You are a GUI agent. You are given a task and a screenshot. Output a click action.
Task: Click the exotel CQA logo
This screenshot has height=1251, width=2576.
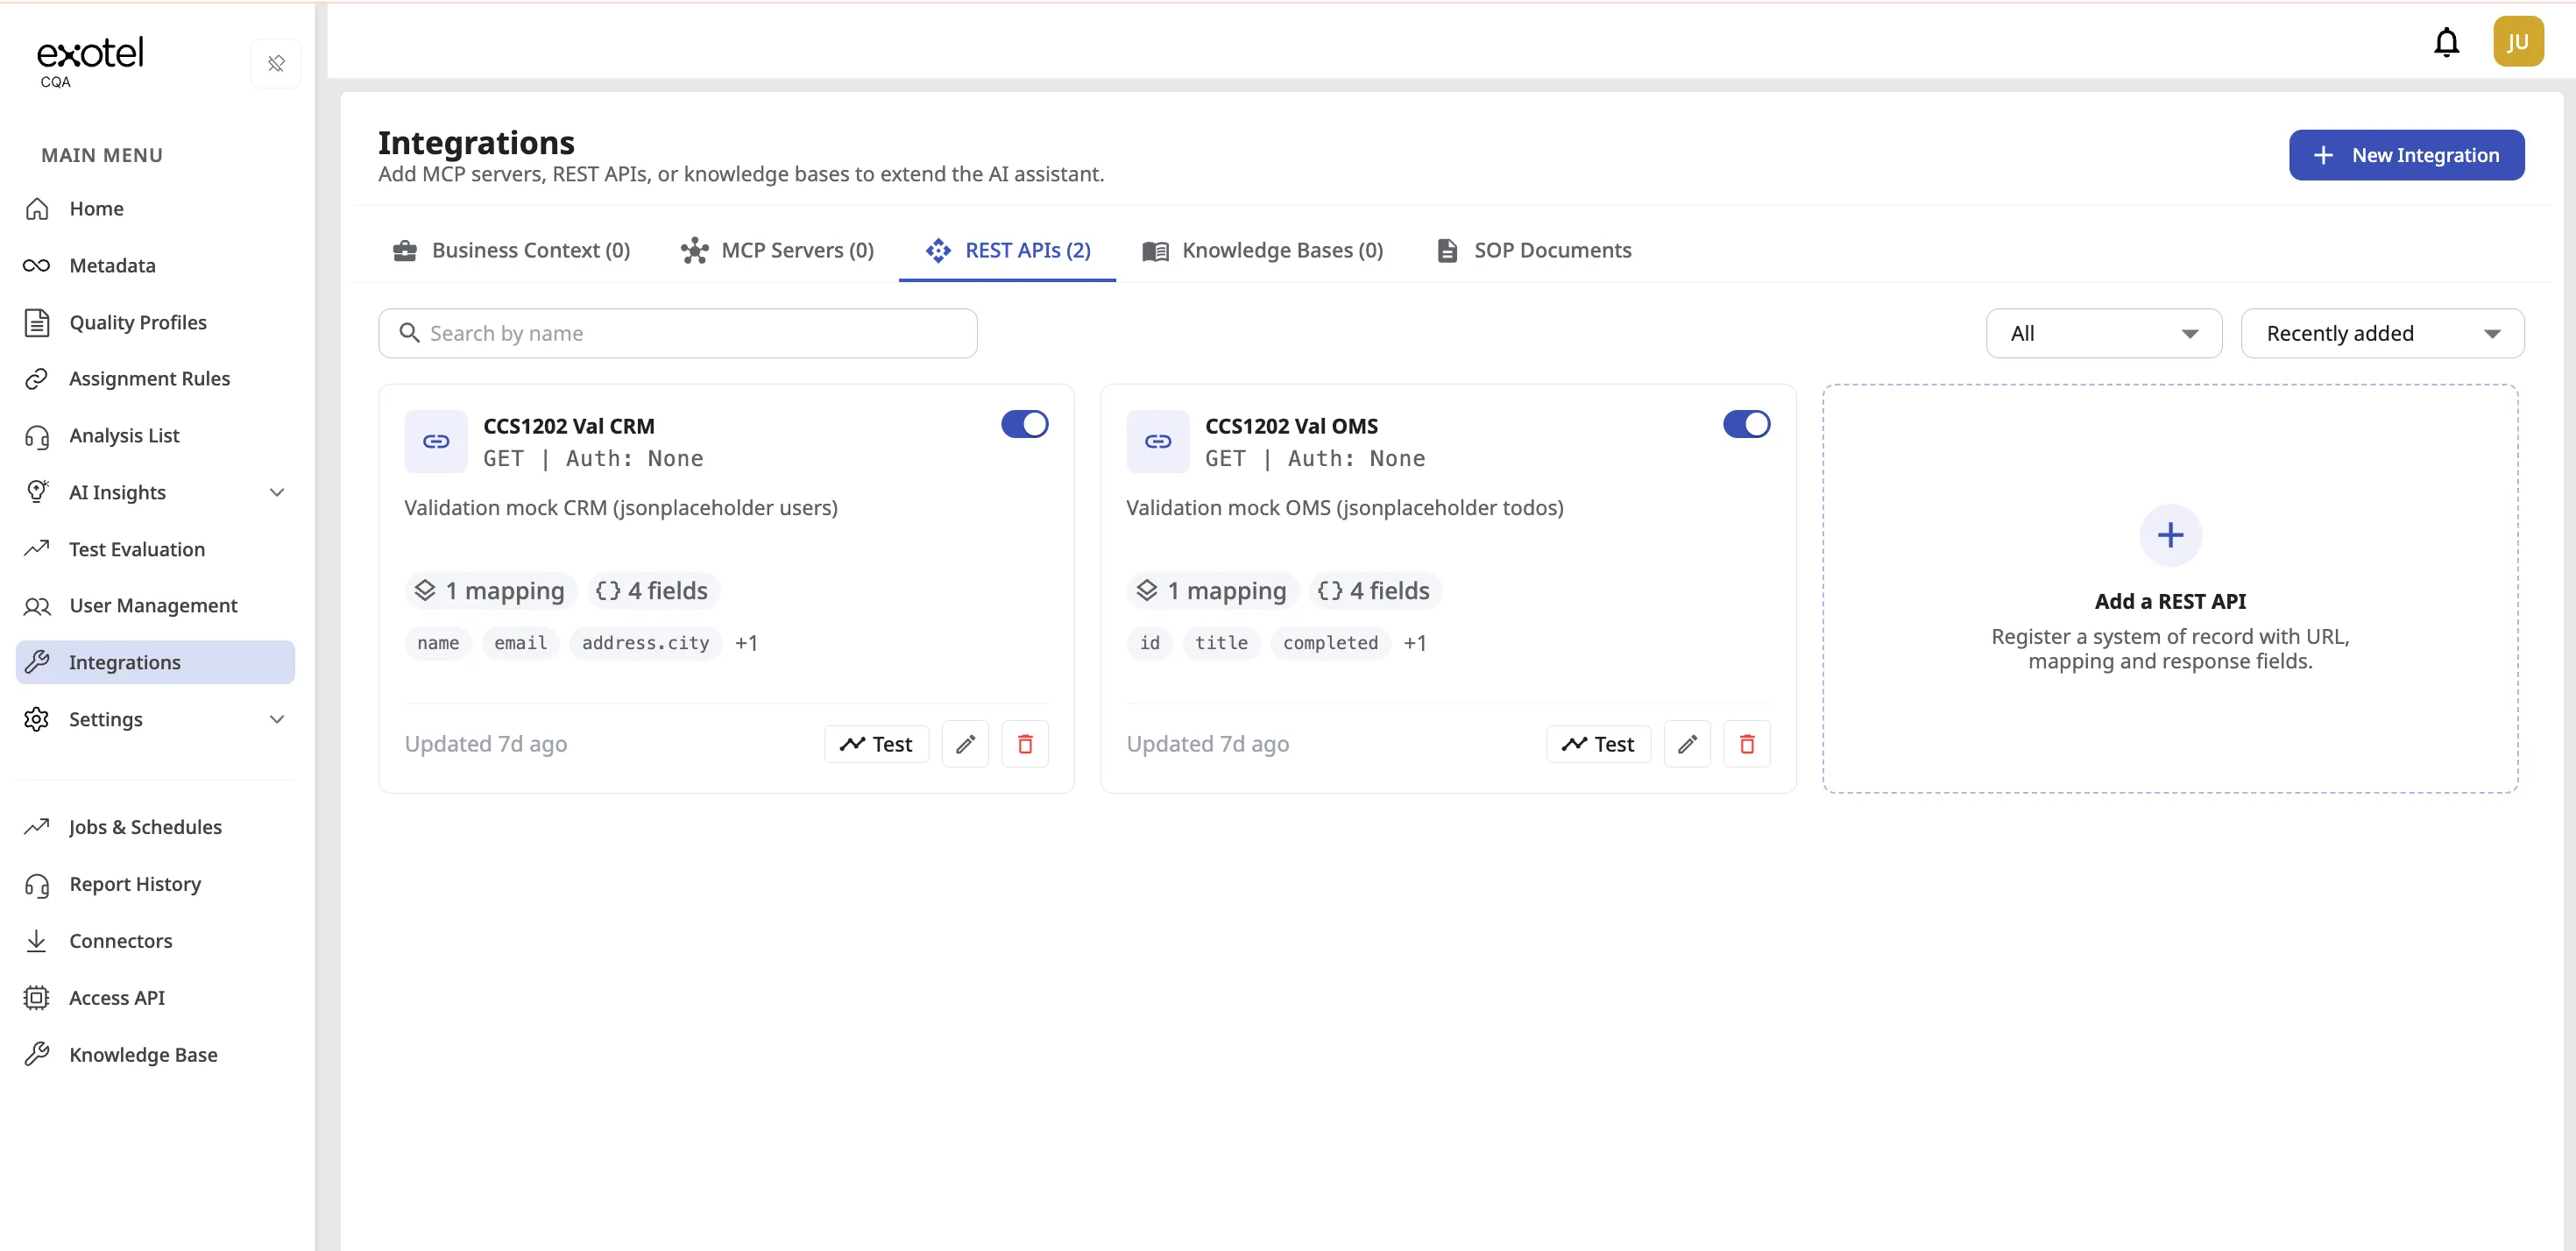[90, 62]
